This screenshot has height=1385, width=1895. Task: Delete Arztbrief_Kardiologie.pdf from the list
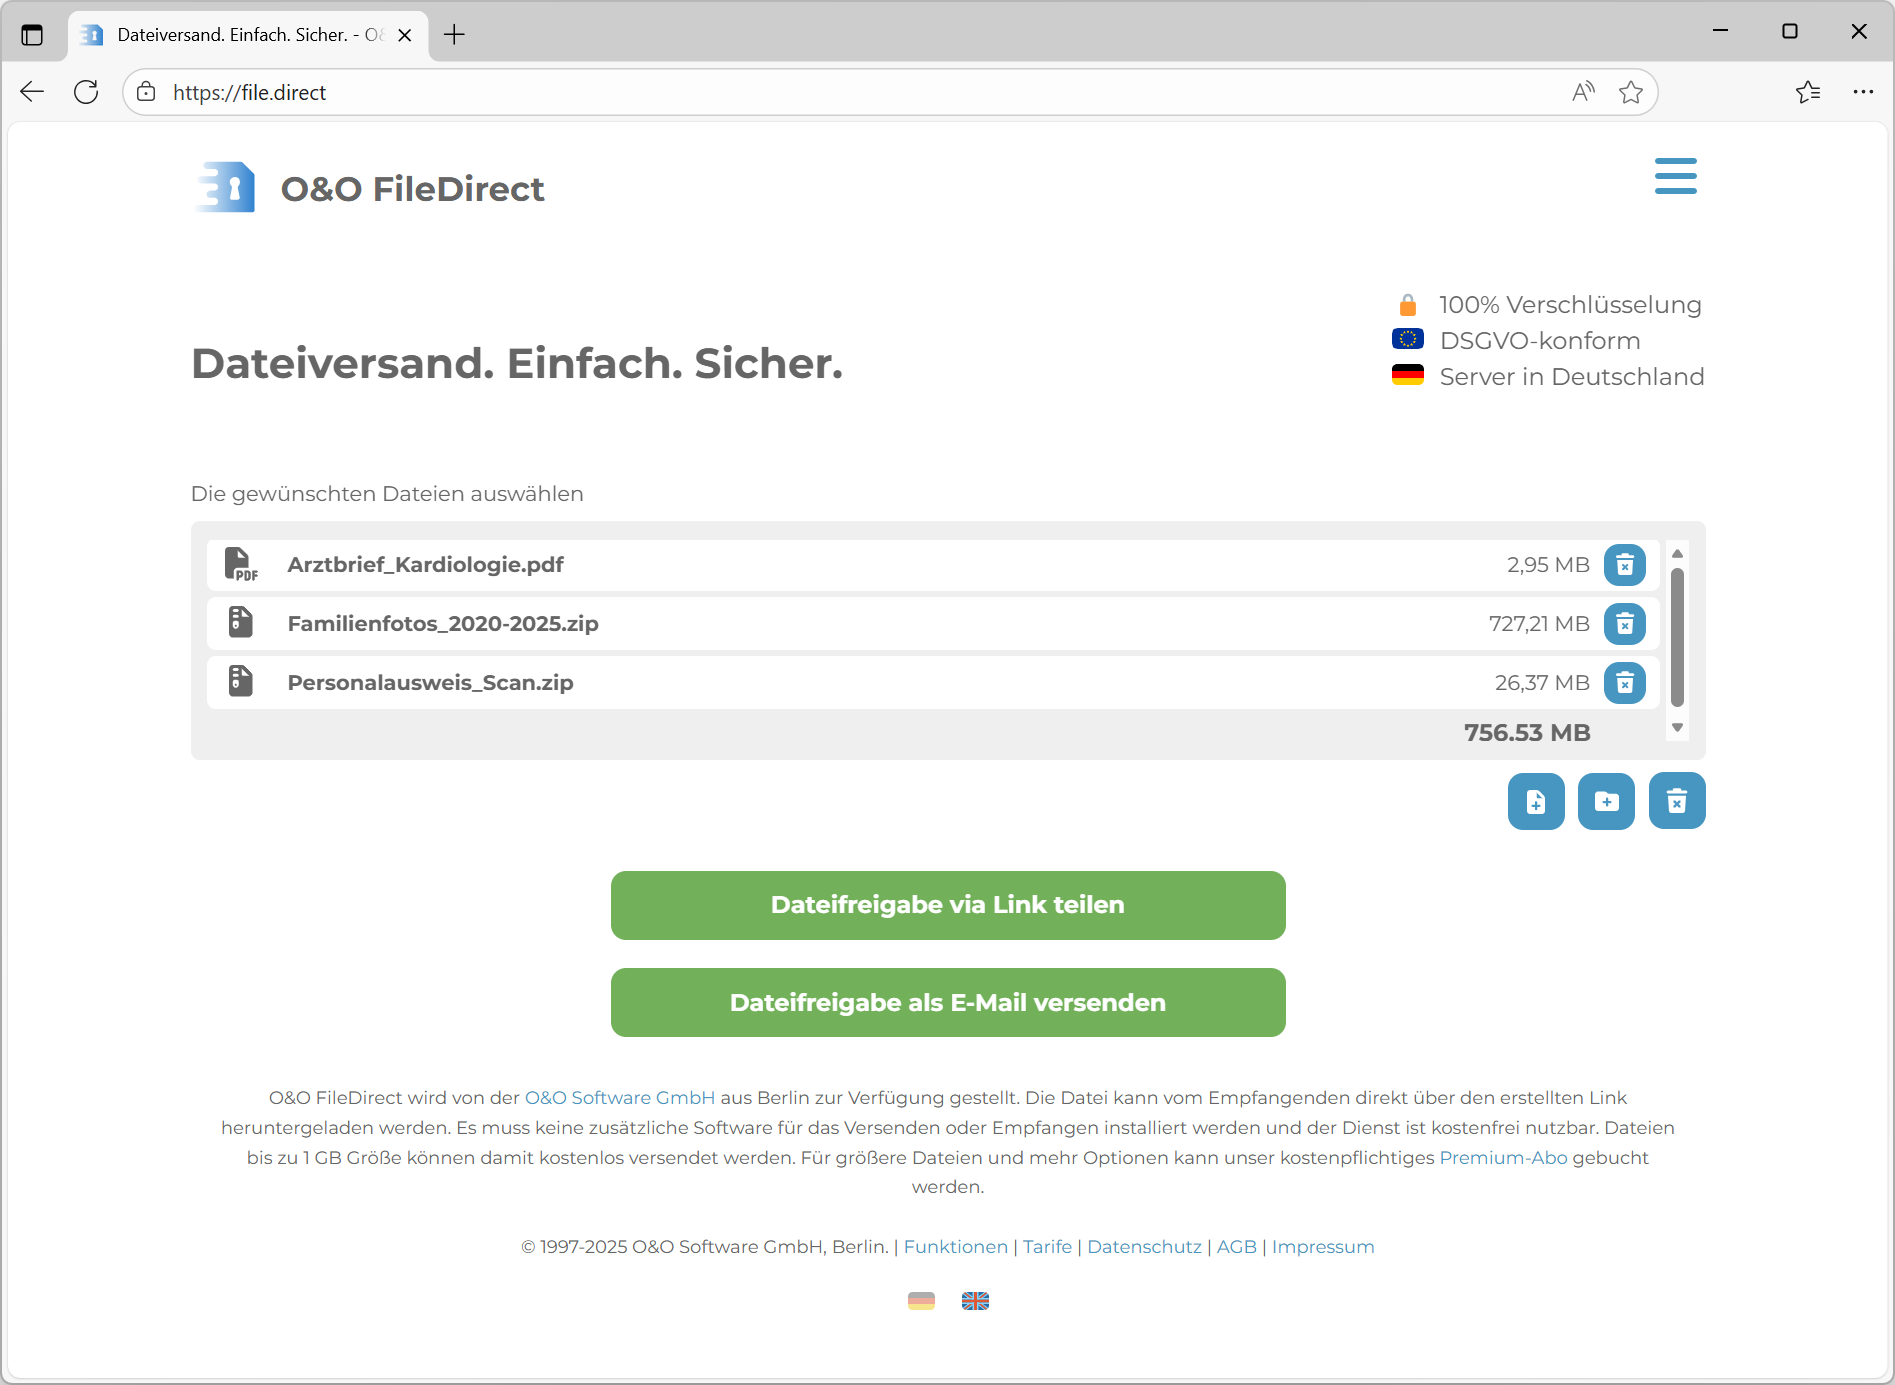[x=1624, y=565]
